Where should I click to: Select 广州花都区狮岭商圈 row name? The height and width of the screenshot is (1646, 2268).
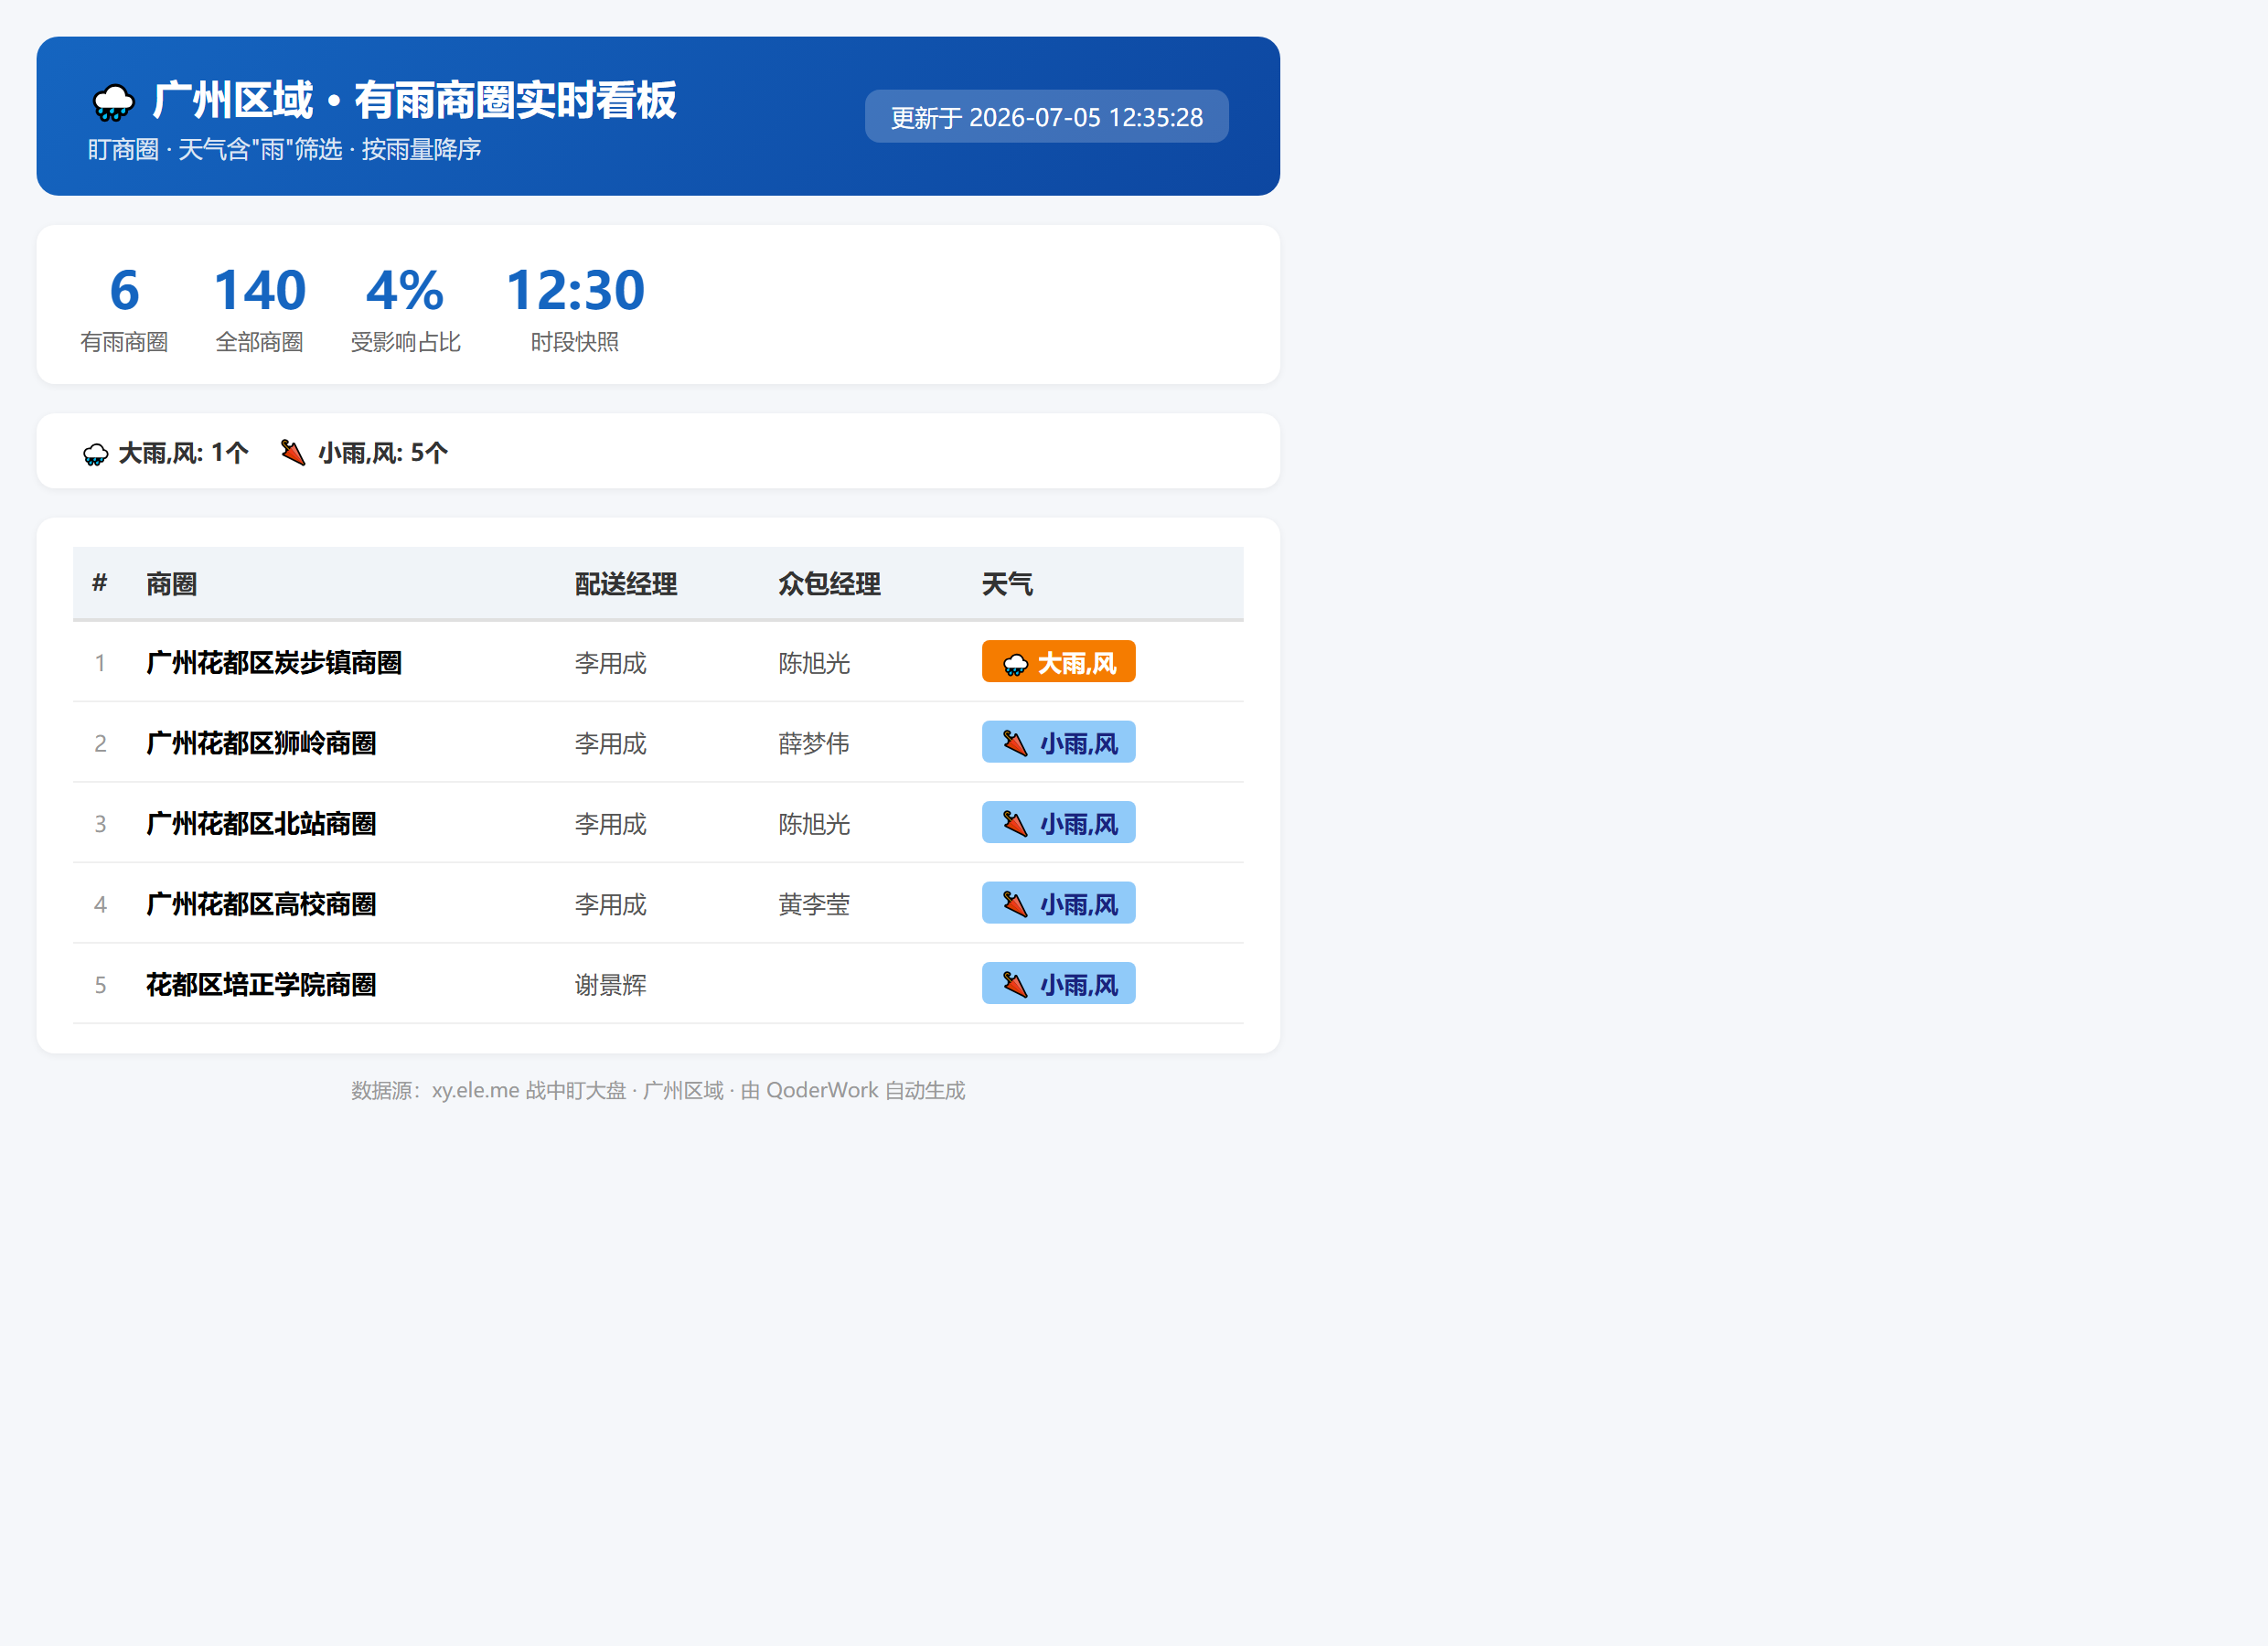261,743
